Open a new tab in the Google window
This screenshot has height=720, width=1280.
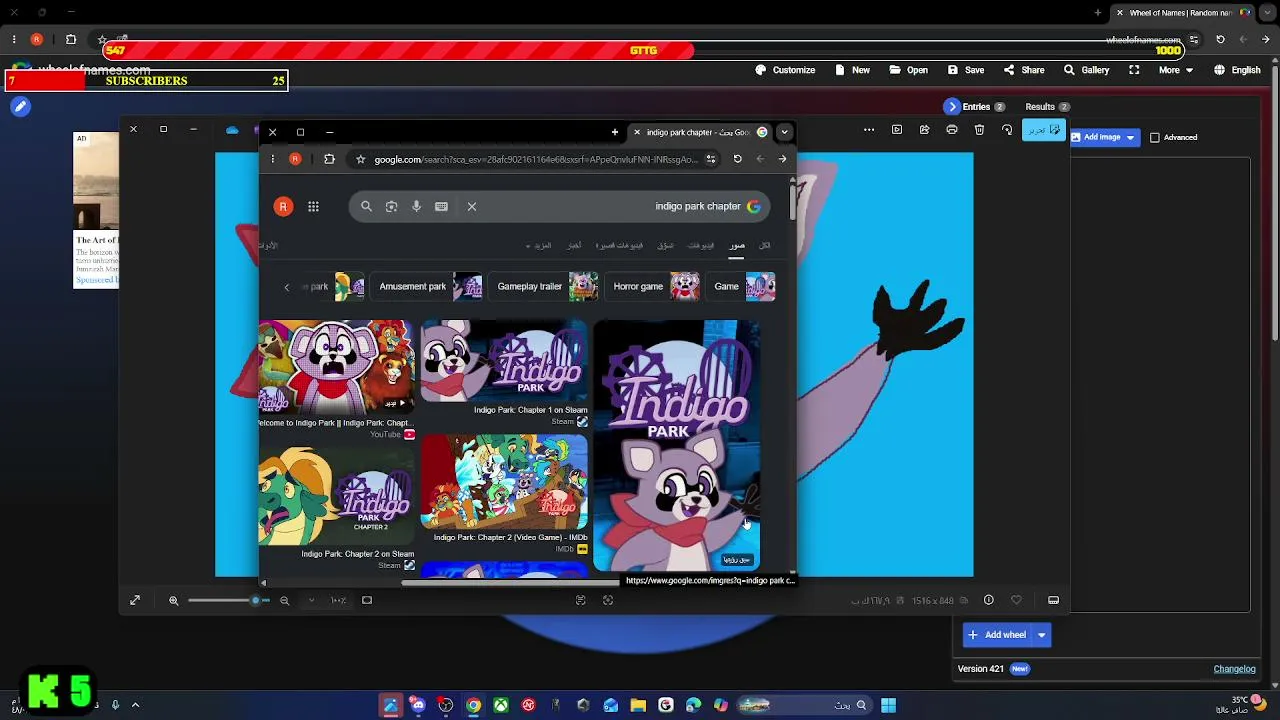click(x=615, y=132)
